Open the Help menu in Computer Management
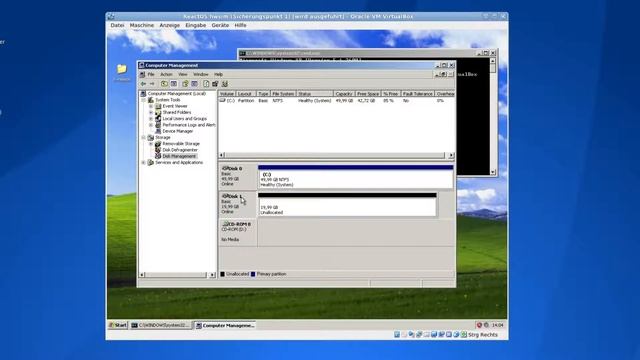 coord(218,74)
